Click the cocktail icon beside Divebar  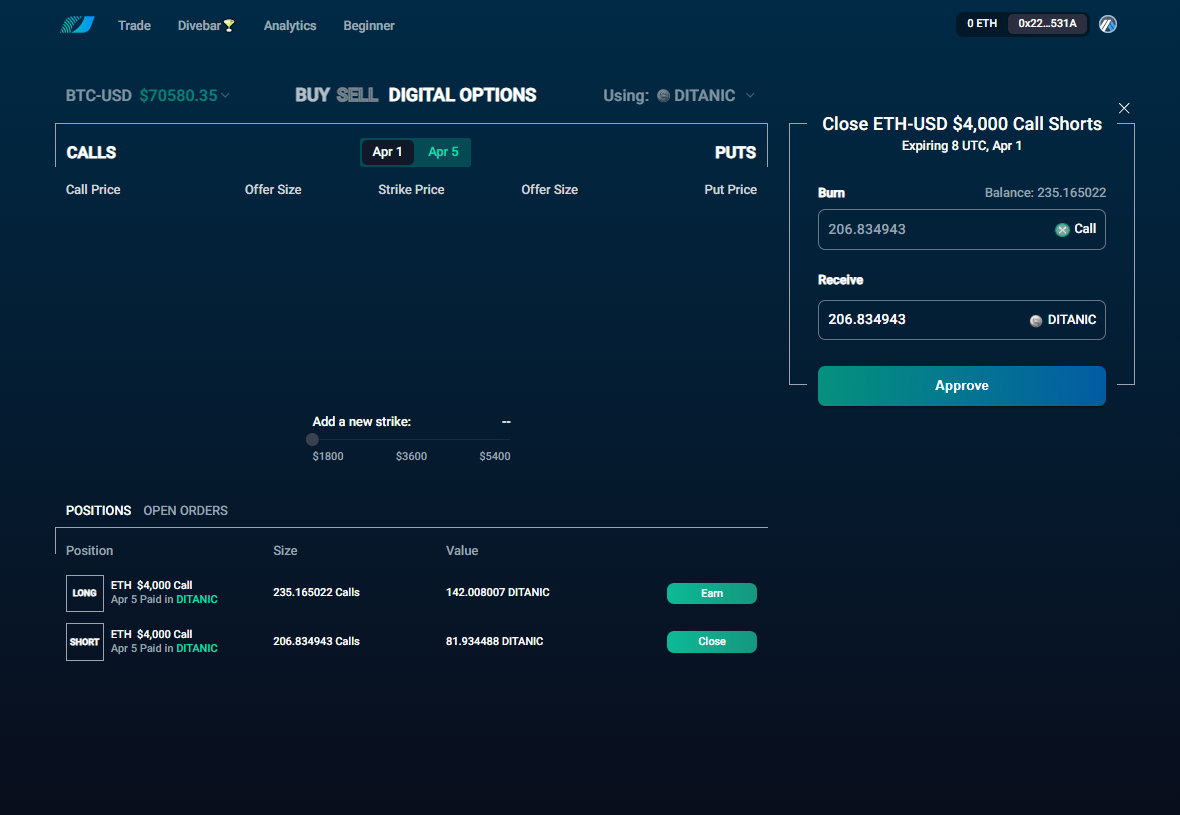229,25
